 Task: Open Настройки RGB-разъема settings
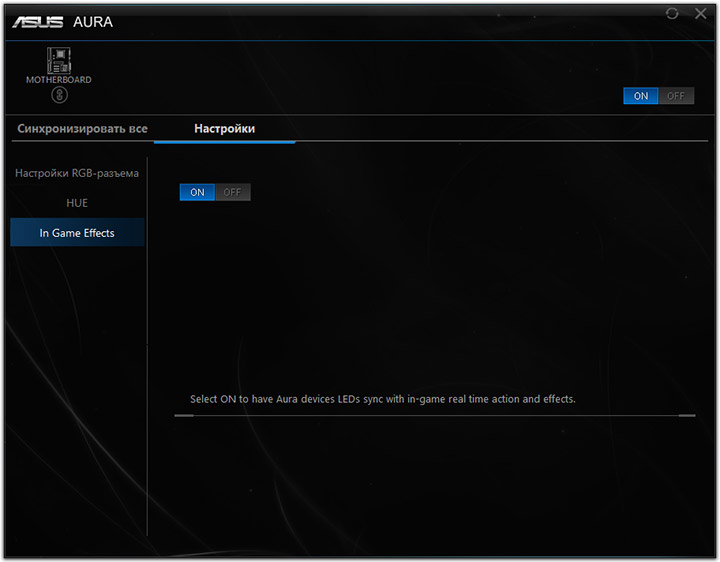pos(77,173)
